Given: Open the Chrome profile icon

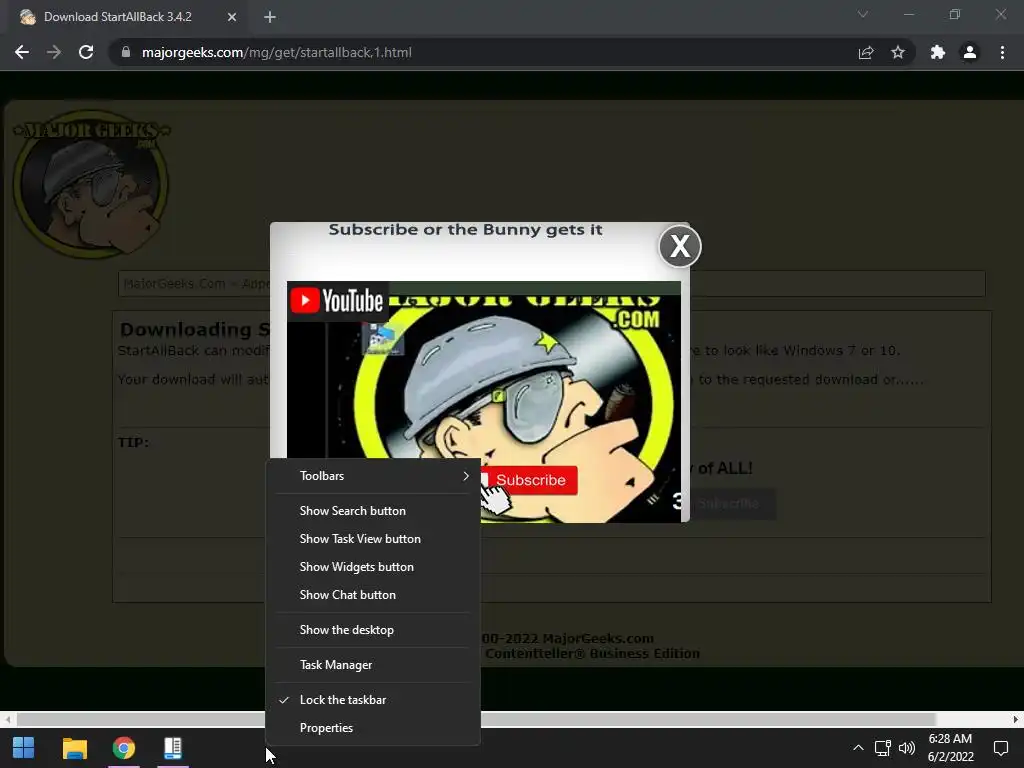Looking at the screenshot, I should [x=970, y=52].
